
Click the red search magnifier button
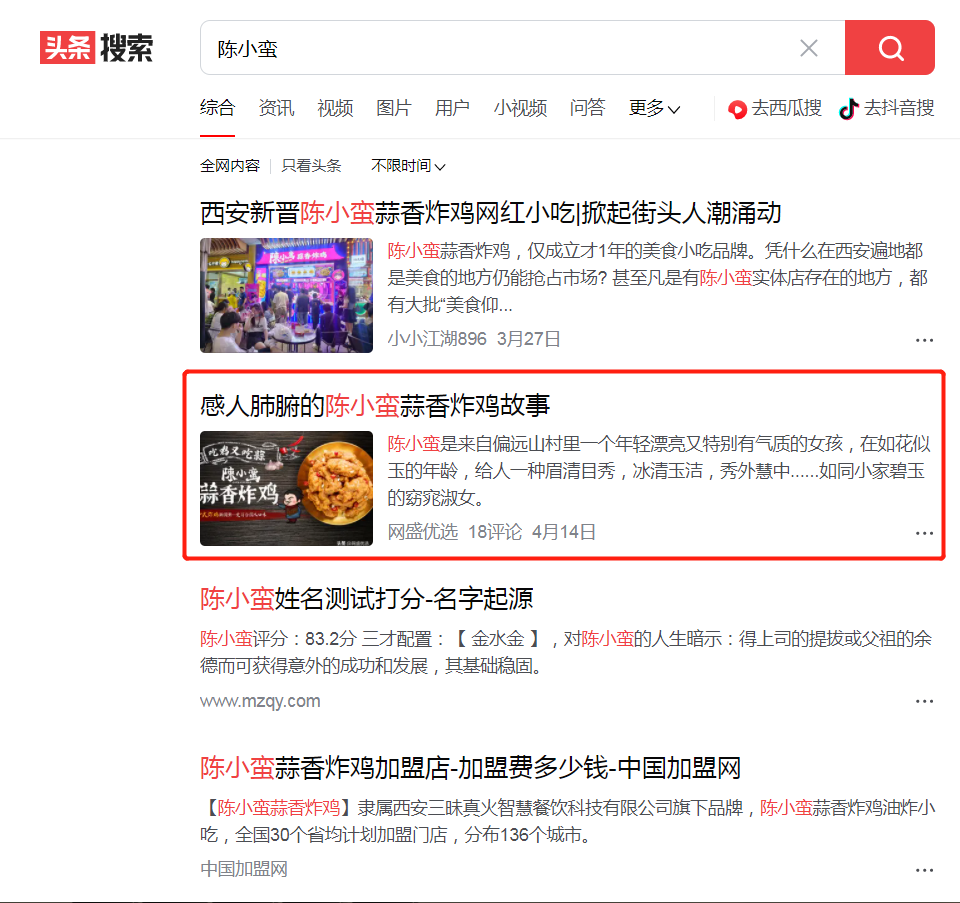(890, 48)
